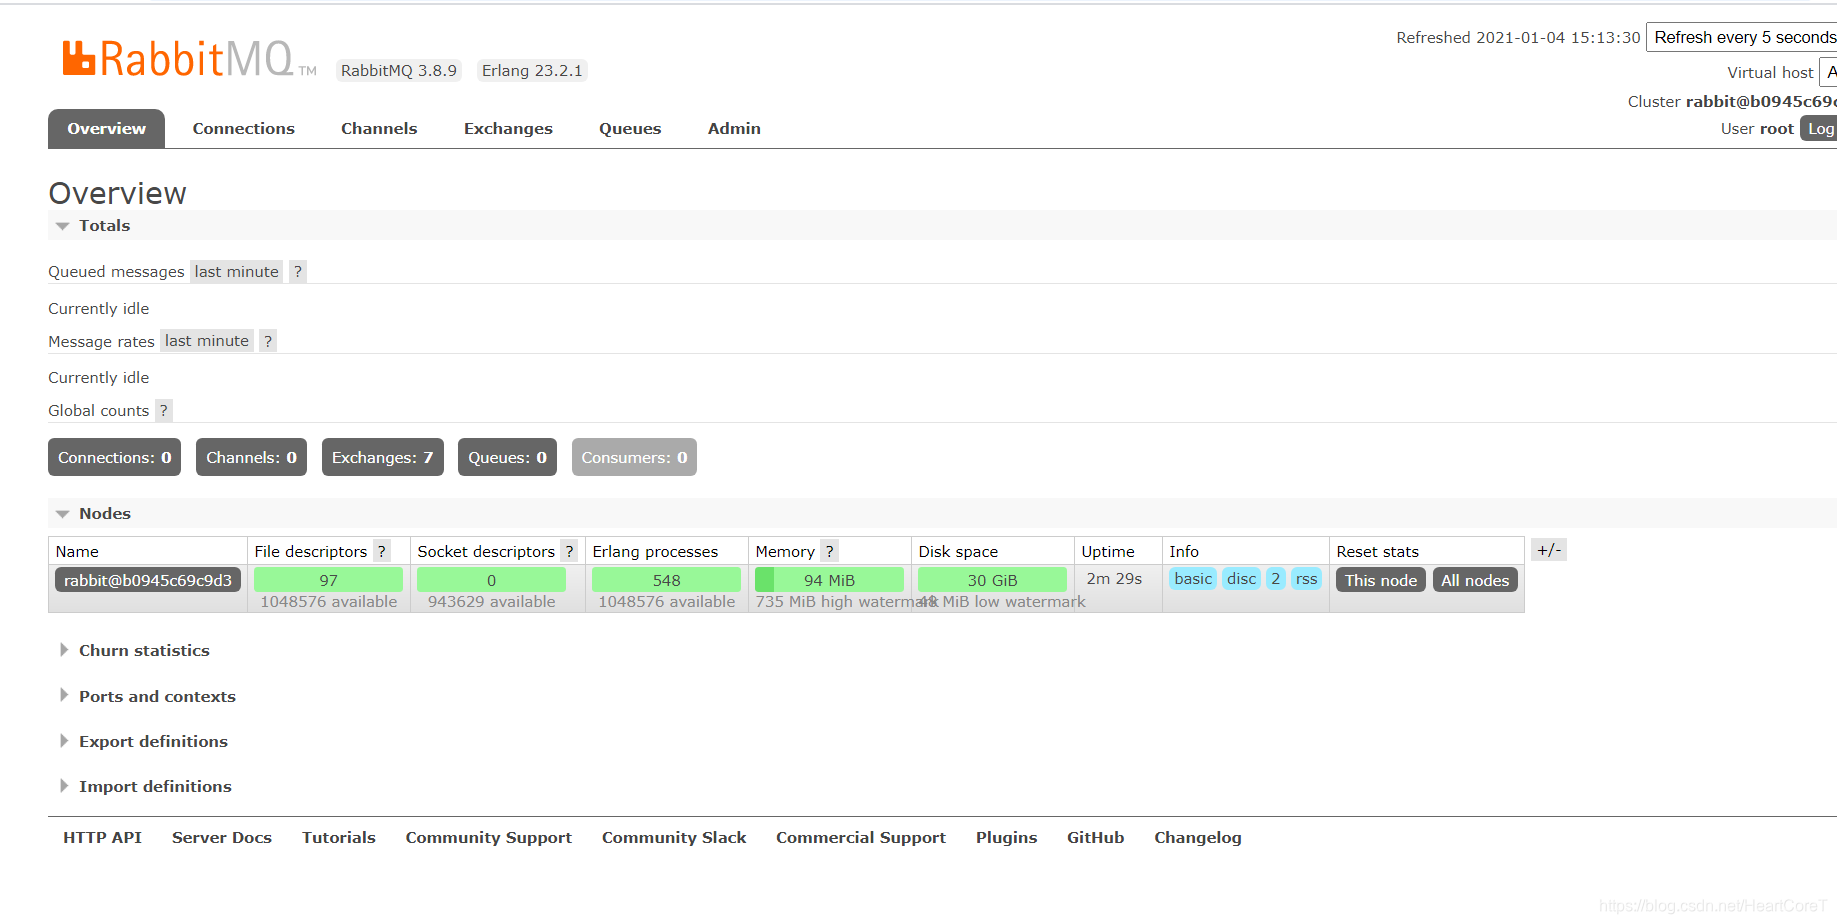Viewport: 1837px width, 924px height.
Task: Click the RabbitMQ logo
Action: pos(189,59)
